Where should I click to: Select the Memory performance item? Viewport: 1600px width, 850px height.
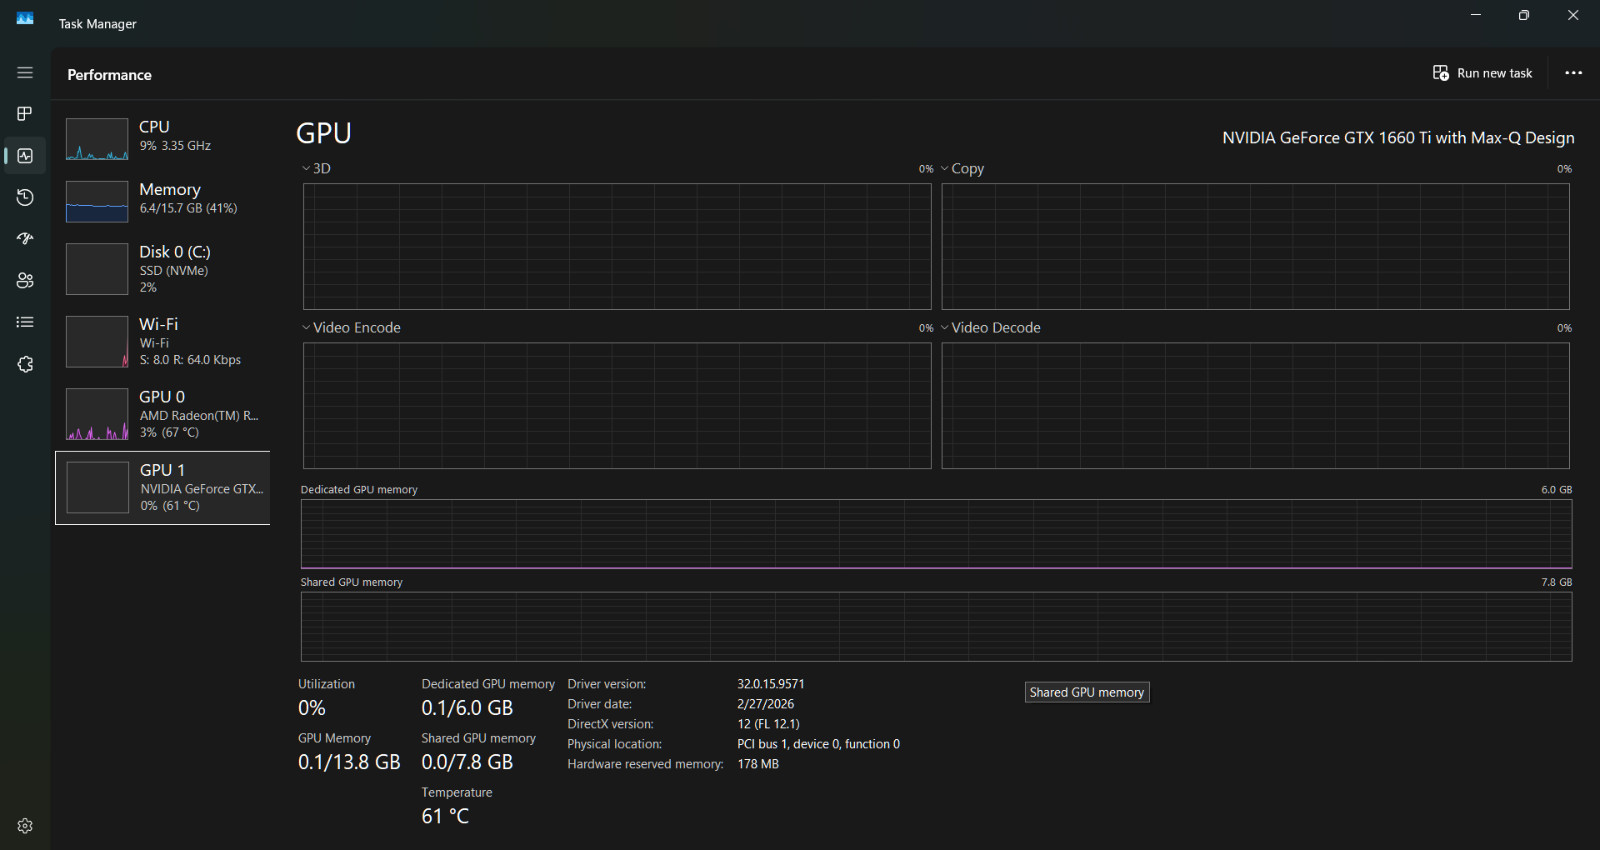click(162, 200)
